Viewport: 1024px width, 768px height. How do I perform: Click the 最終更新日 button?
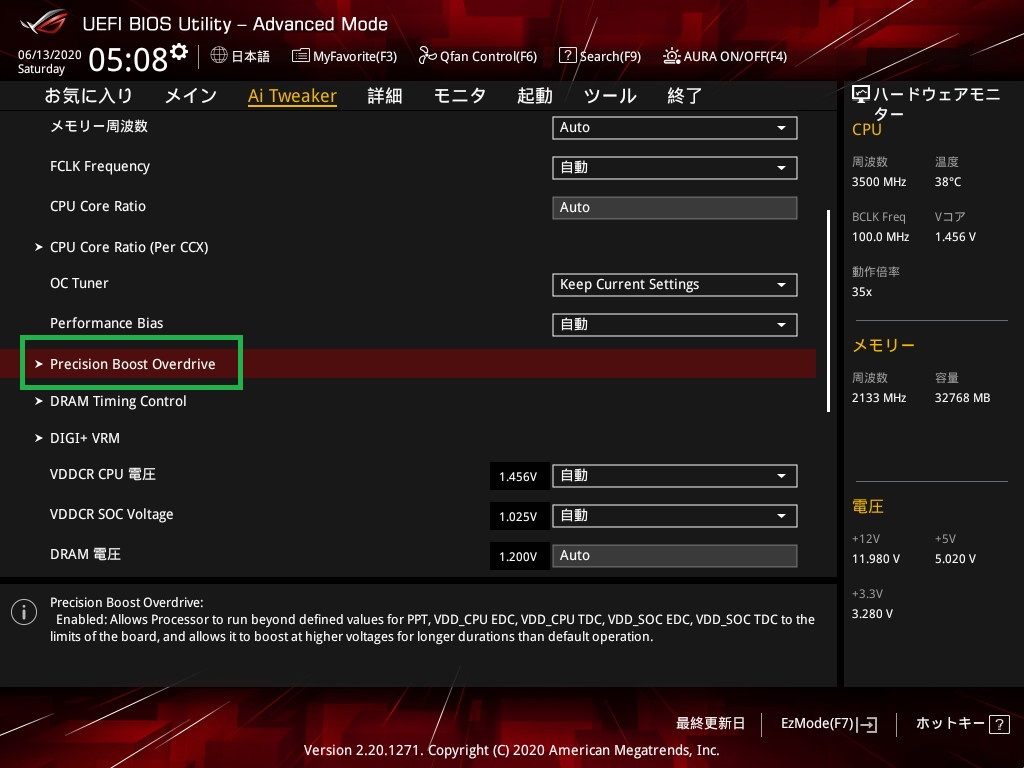pyautogui.click(x=710, y=724)
